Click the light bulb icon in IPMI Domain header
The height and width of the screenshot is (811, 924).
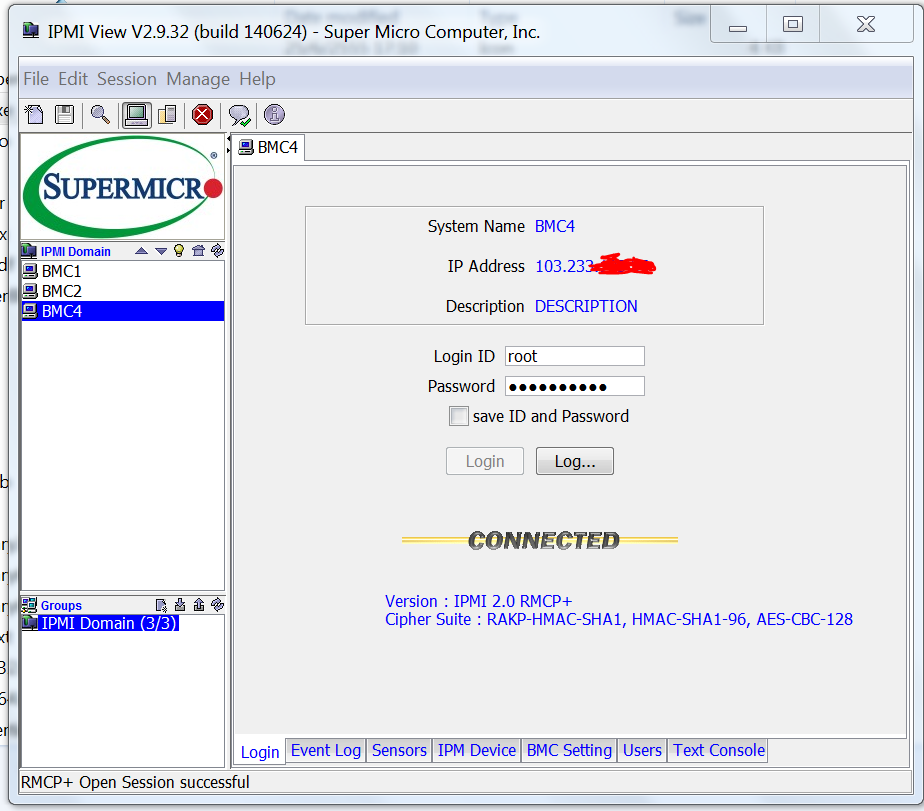coord(179,251)
